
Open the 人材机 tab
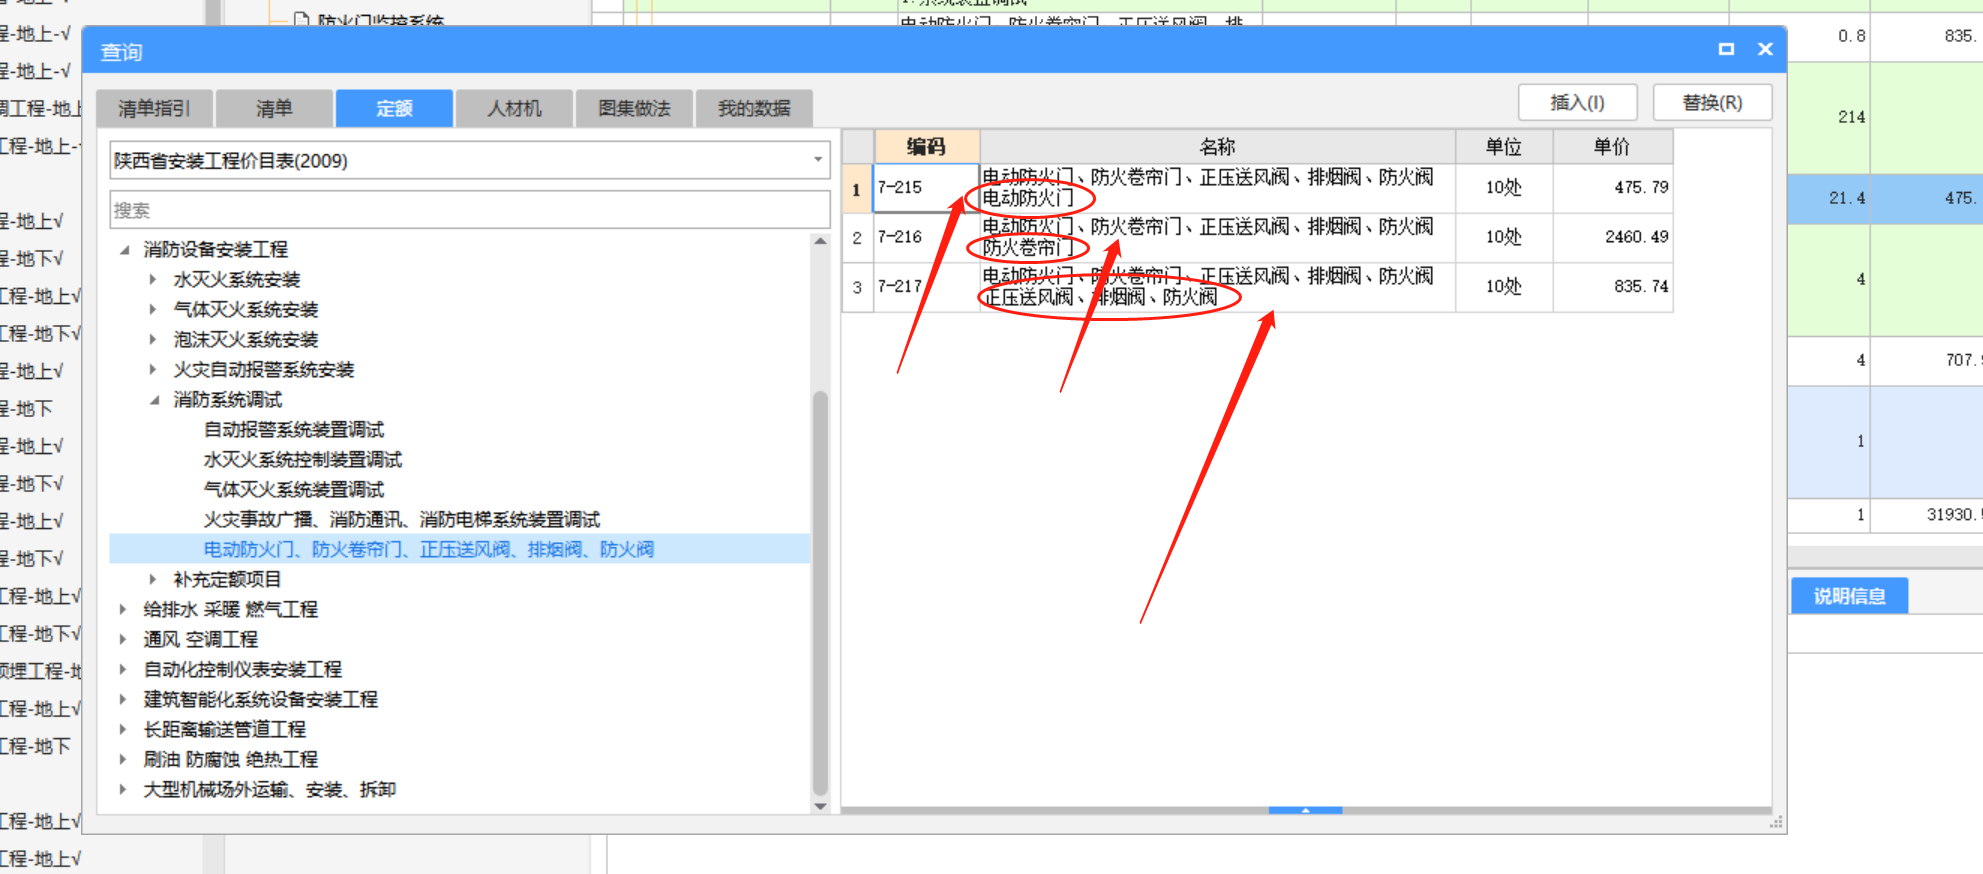pyautogui.click(x=514, y=108)
